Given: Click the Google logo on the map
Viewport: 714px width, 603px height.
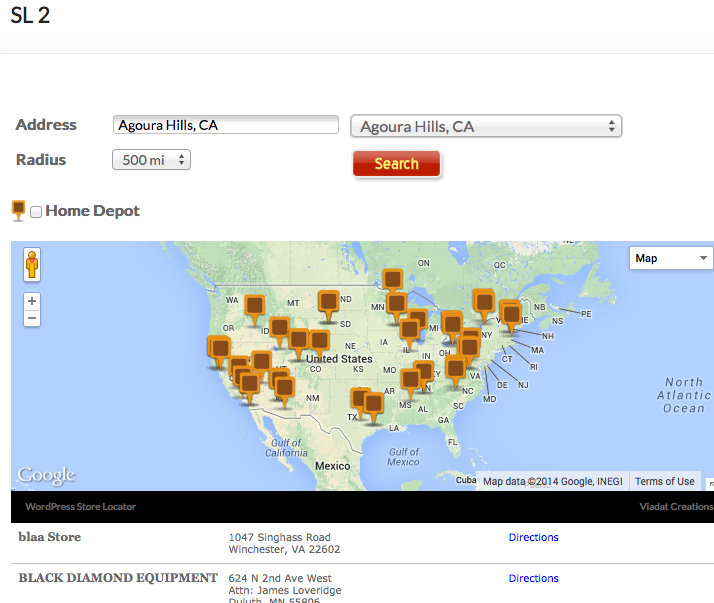Looking at the screenshot, I should 46,476.
